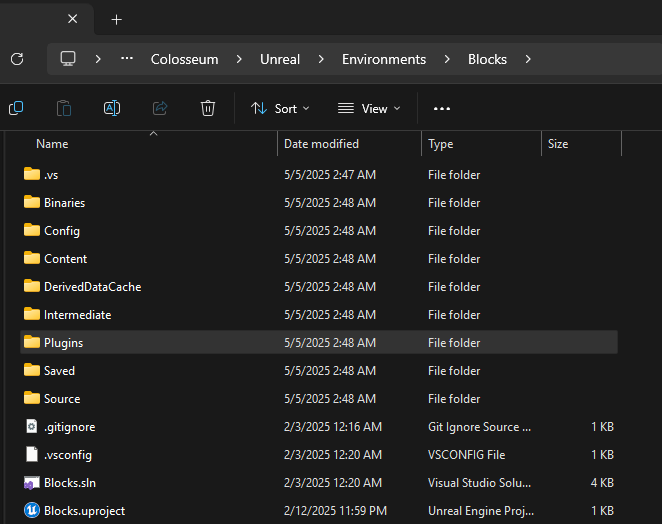
Task: Expand the chevron after Unreal
Action: pyautogui.click(x=321, y=59)
